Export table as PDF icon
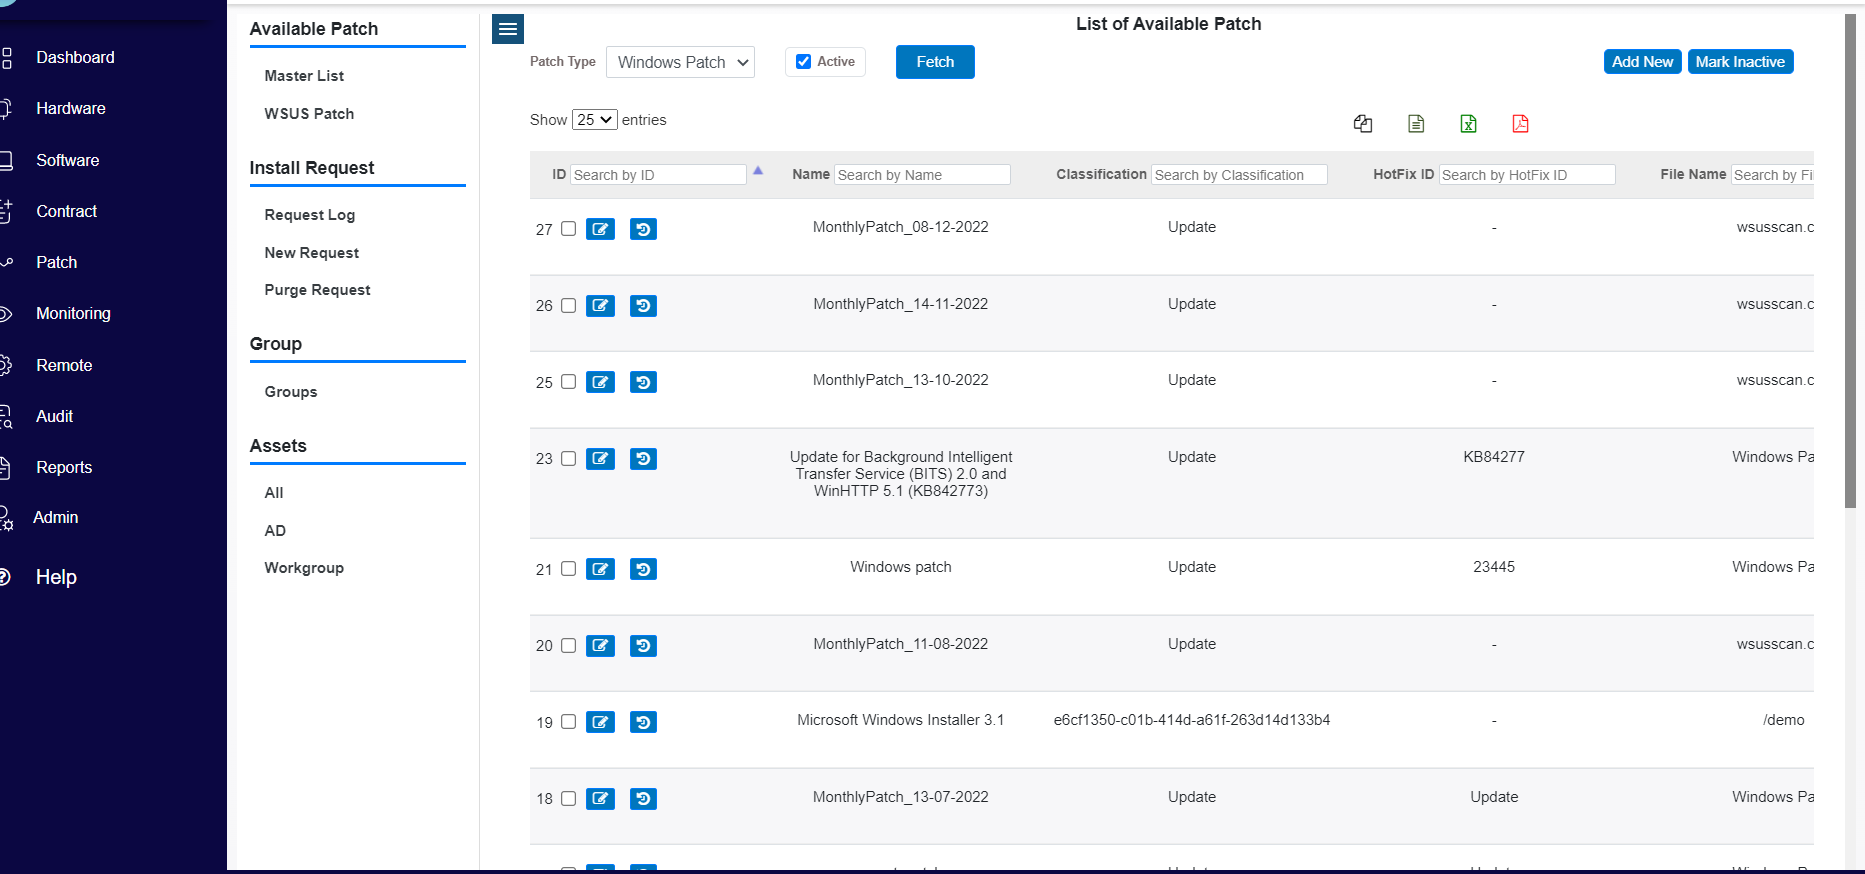1865x874 pixels. point(1520,123)
